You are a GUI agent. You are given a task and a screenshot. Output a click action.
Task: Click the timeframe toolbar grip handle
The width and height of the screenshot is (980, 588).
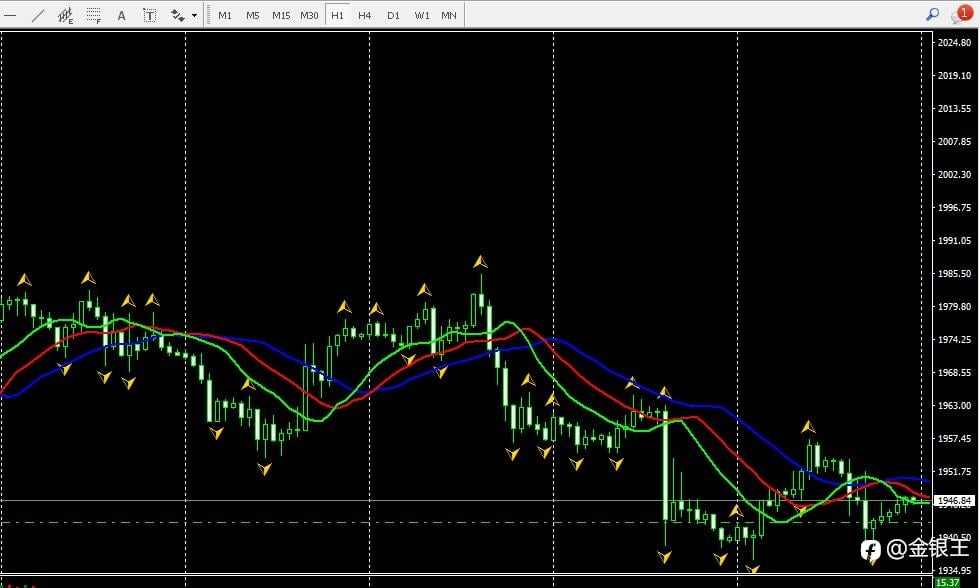[208, 16]
